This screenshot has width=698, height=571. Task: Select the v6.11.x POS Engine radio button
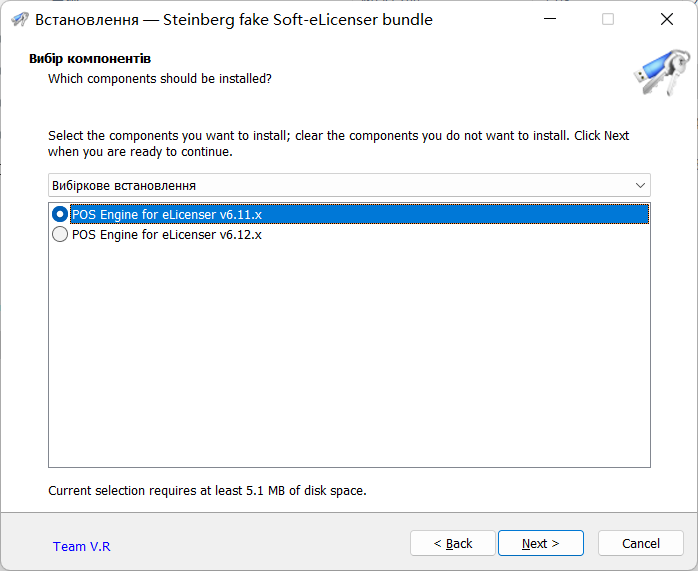click(x=60, y=214)
